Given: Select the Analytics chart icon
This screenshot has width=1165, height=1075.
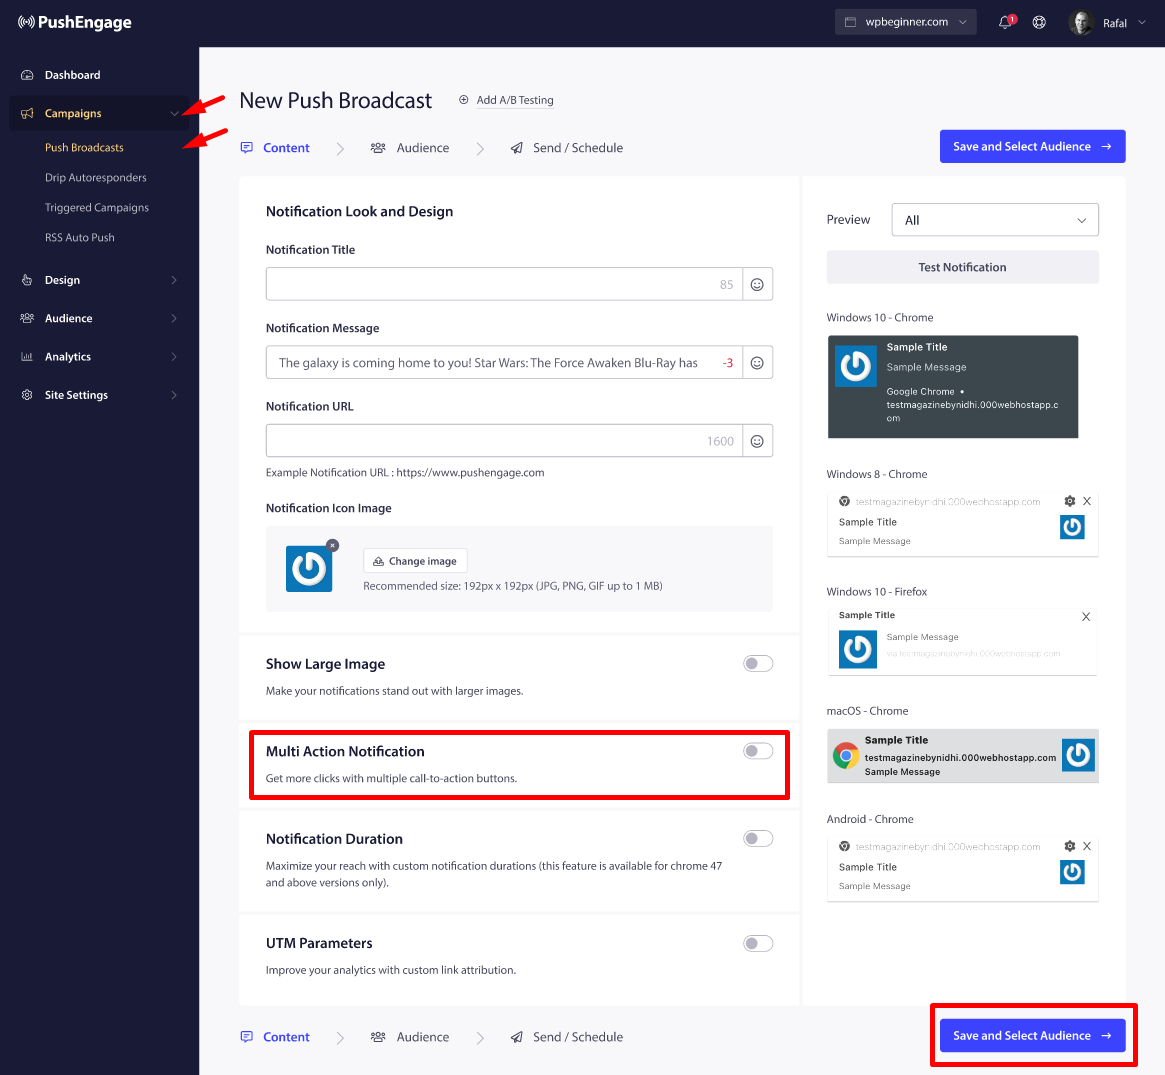Looking at the screenshot, I should (x=27, y=356).
